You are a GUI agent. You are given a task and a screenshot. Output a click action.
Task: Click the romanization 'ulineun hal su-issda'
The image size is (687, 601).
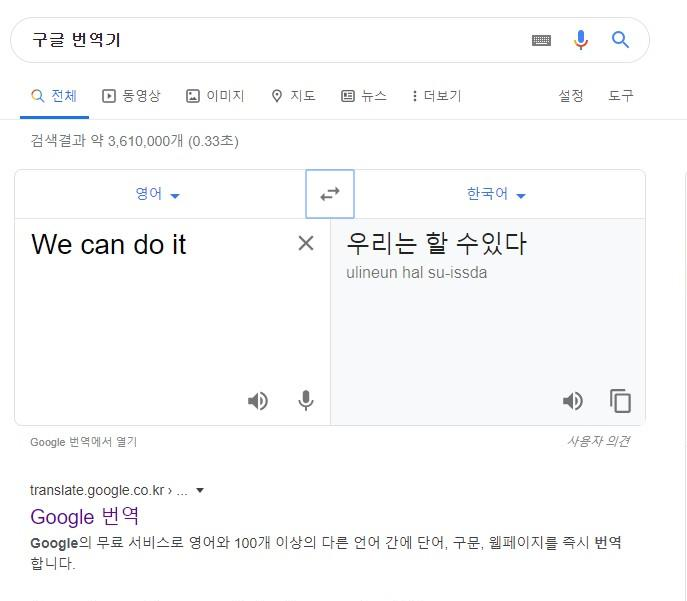coord(416,272)
